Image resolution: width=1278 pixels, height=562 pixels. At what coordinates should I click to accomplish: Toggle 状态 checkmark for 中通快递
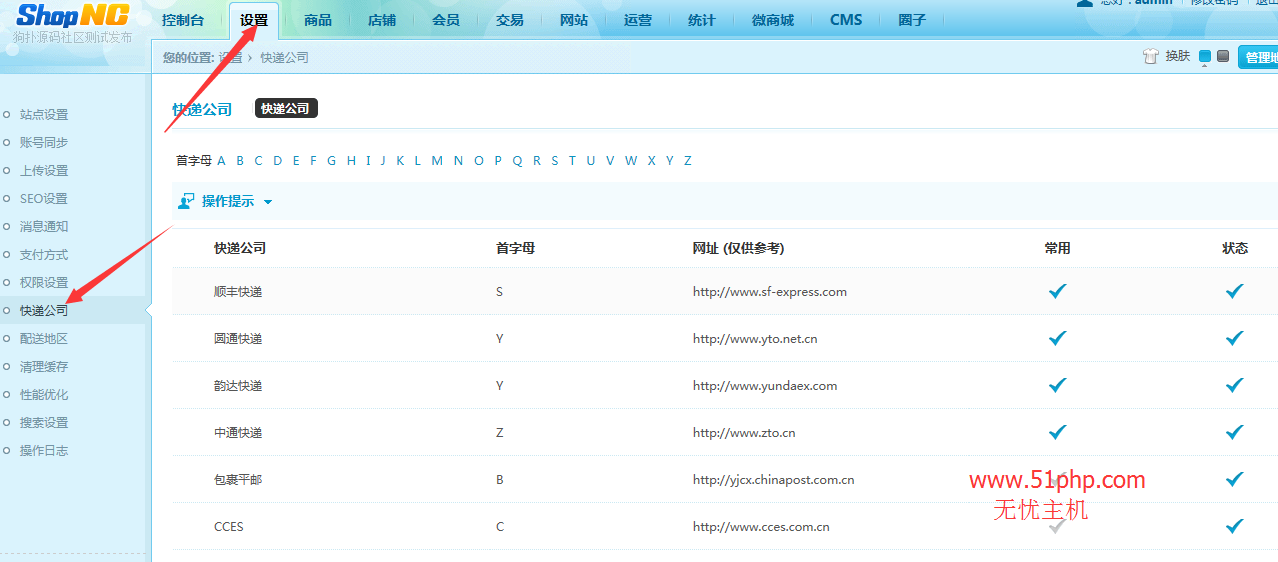click(1234, 432)
